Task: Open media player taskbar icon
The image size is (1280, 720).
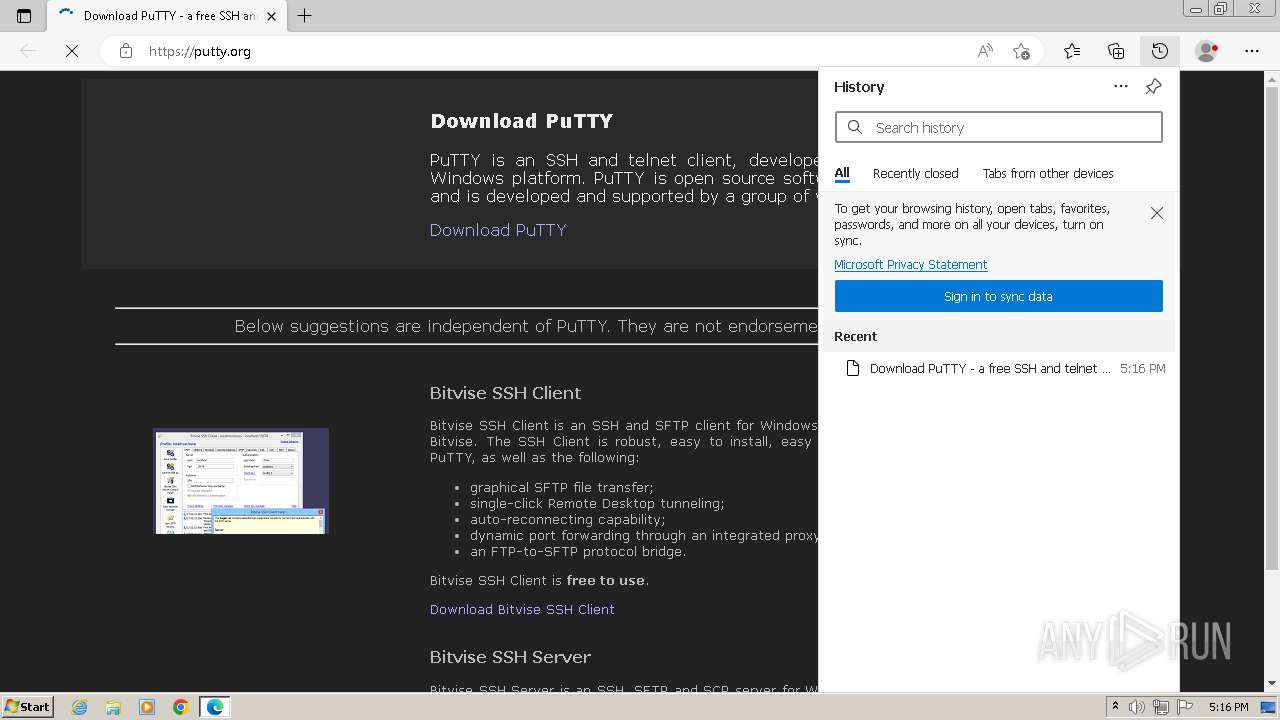Action: (x=147, y=707)
